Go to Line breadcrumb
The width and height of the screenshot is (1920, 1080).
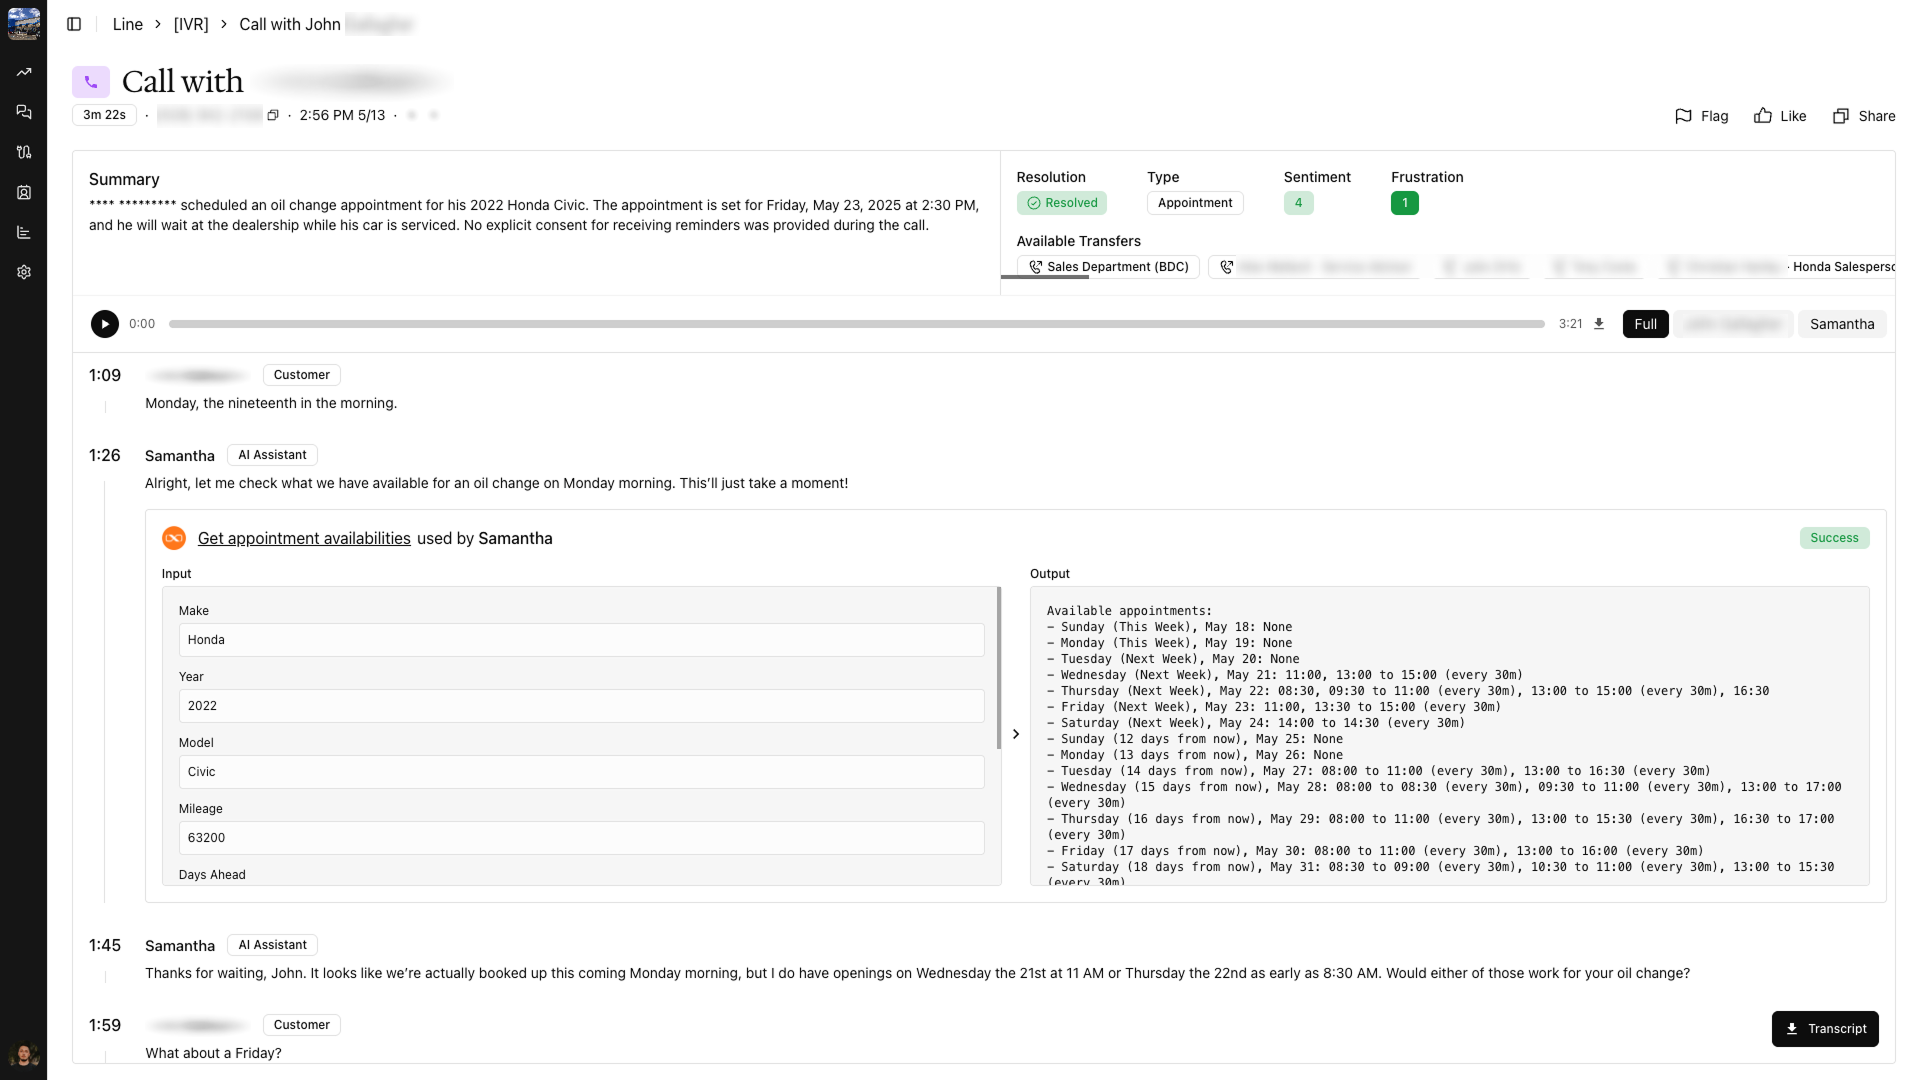tap(127, 24)
